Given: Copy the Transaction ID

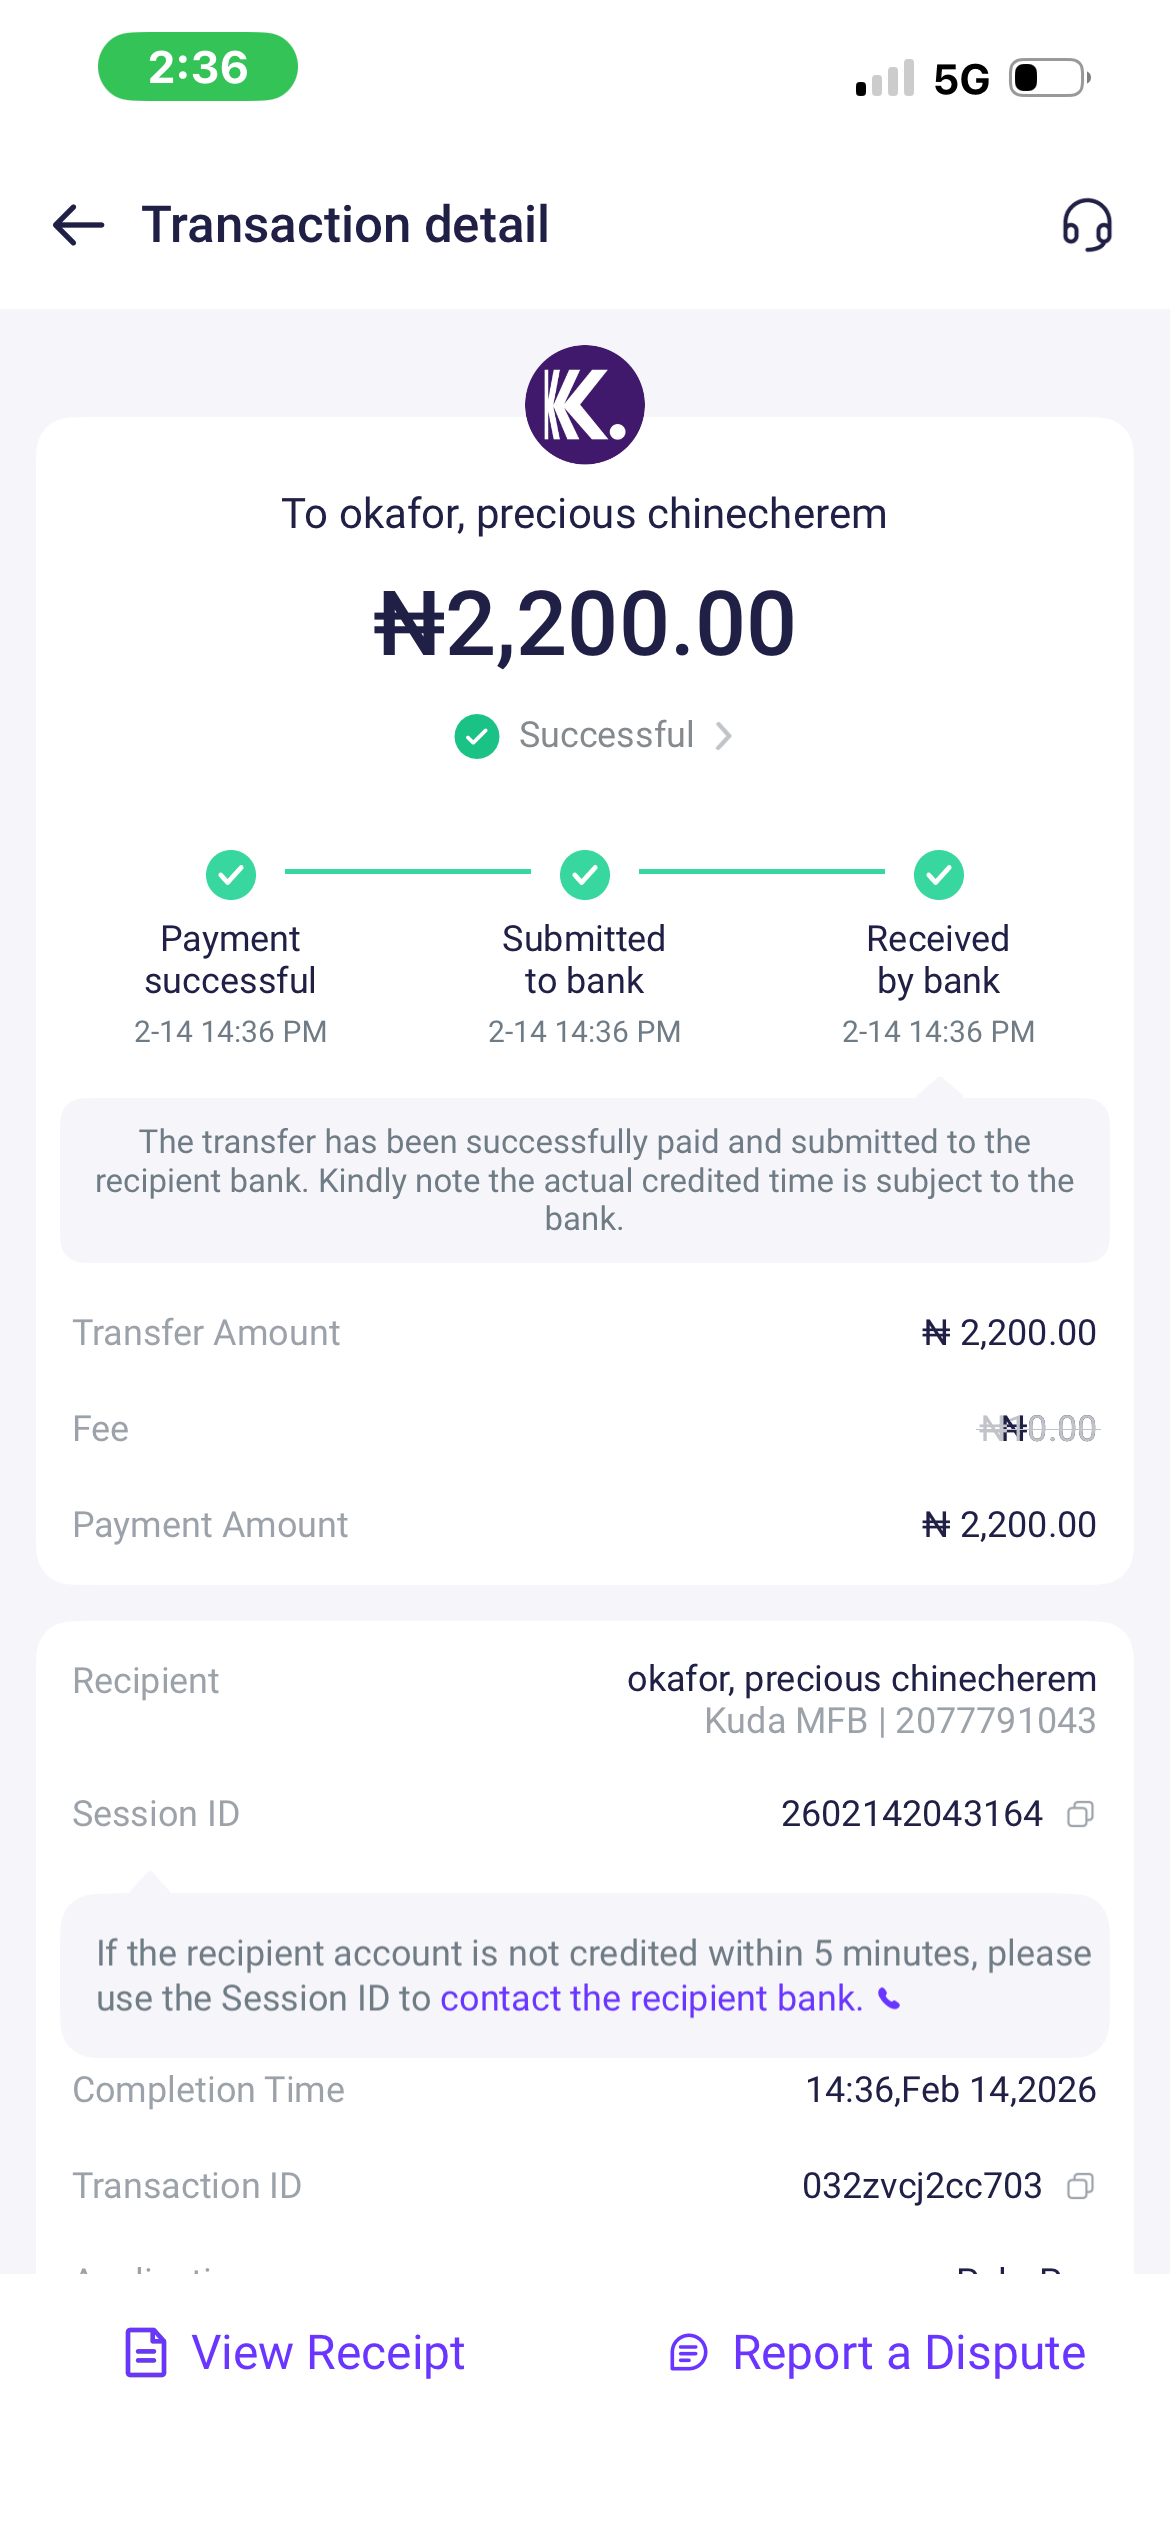Looking at the screenshot, I should click(1080, 2186).
